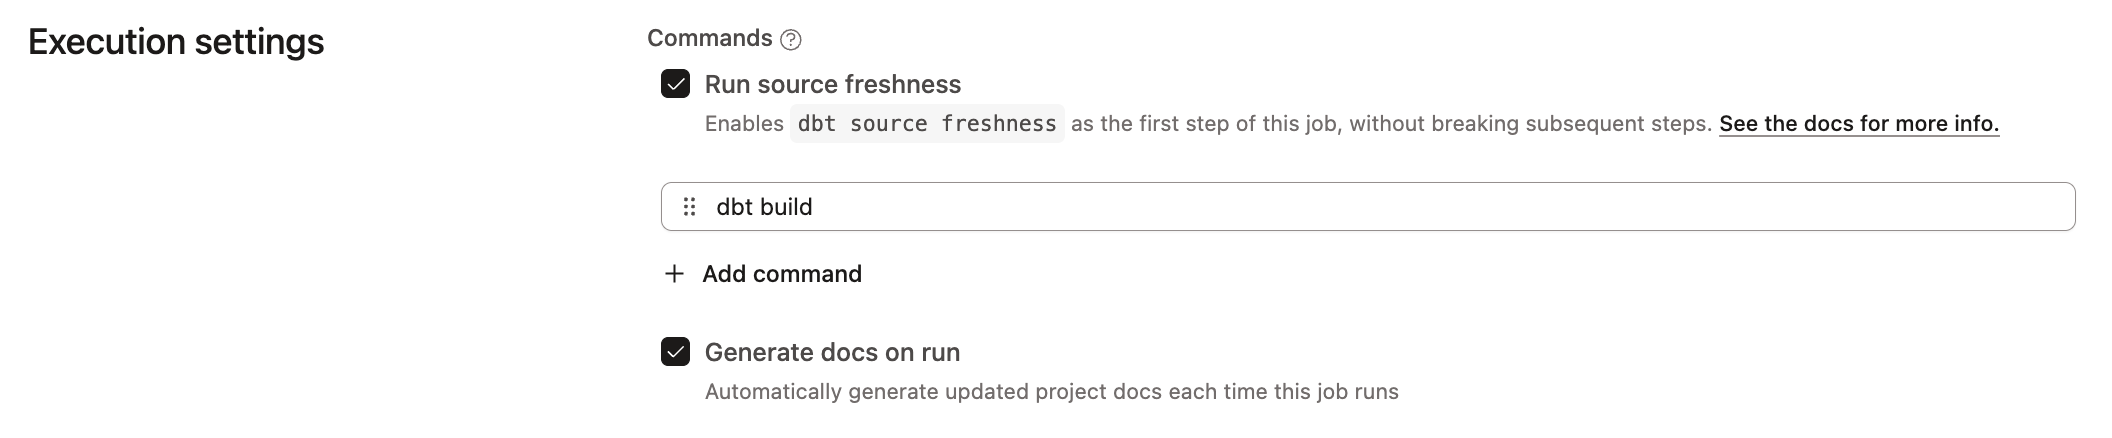Click the "dbt source freshness" code snippet
The image size is (2112, 438).
pyautogui.click(x=927, y=124)
